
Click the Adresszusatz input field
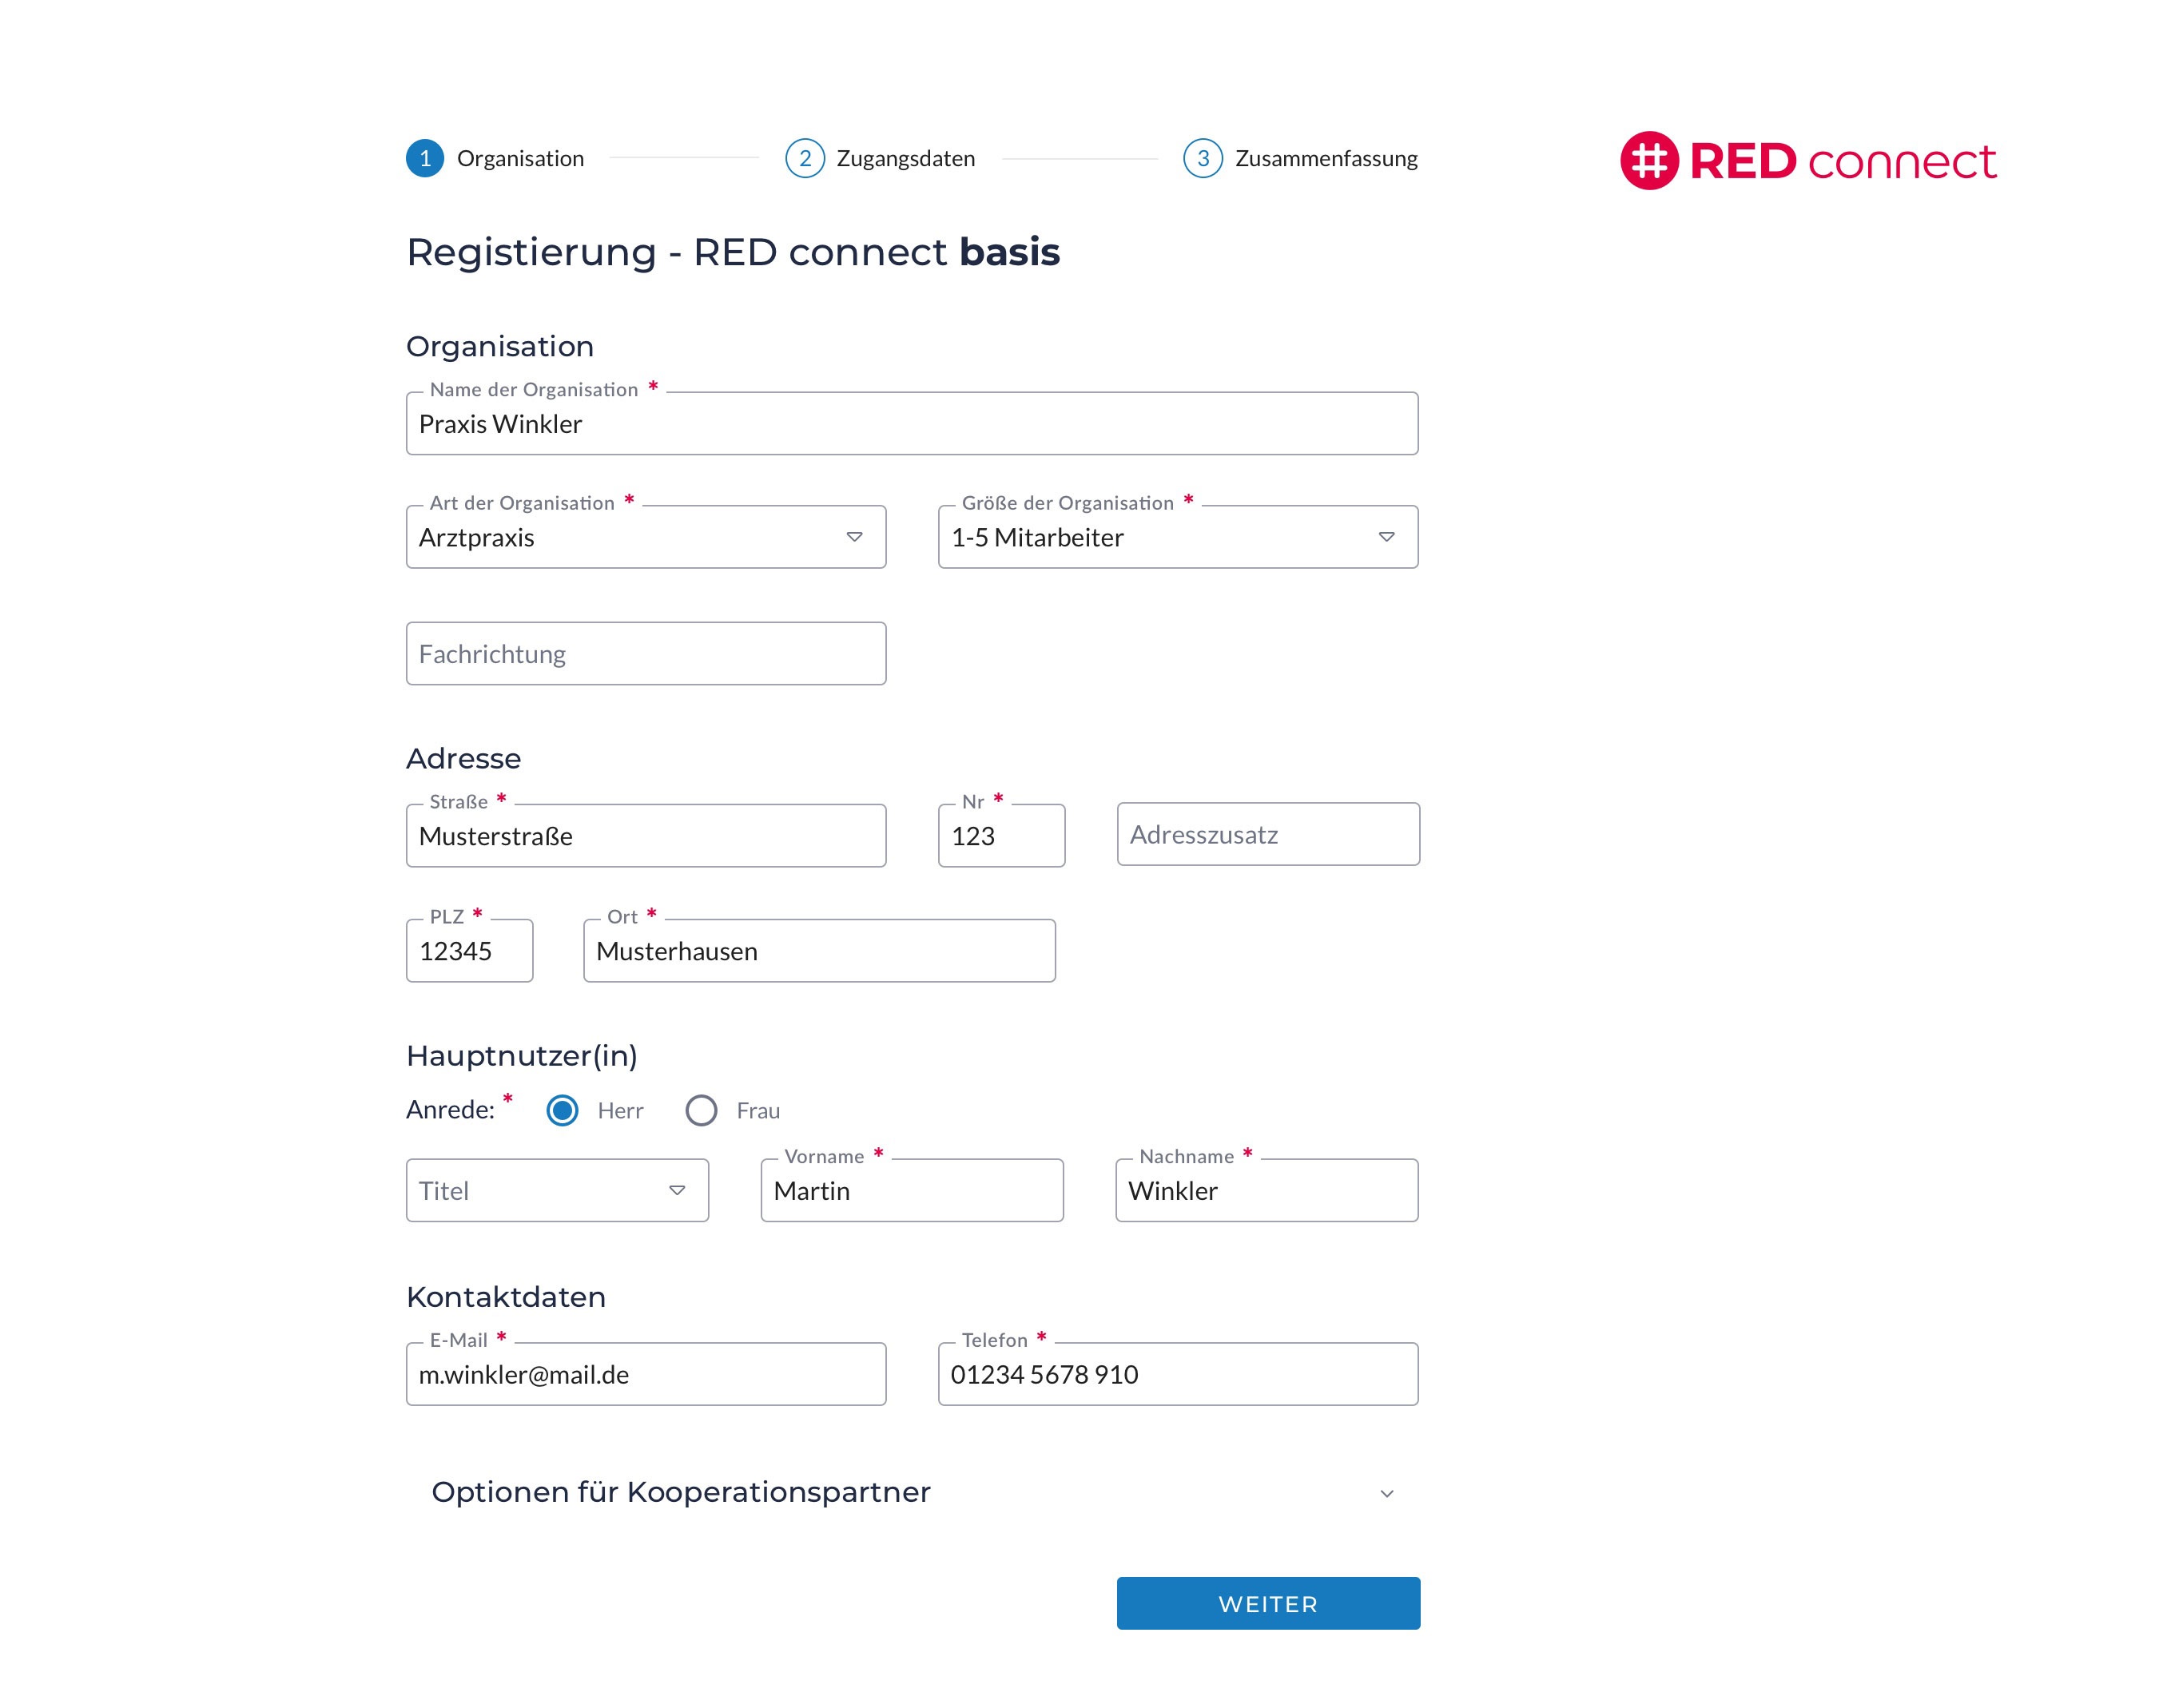(x=1268, y=835)
